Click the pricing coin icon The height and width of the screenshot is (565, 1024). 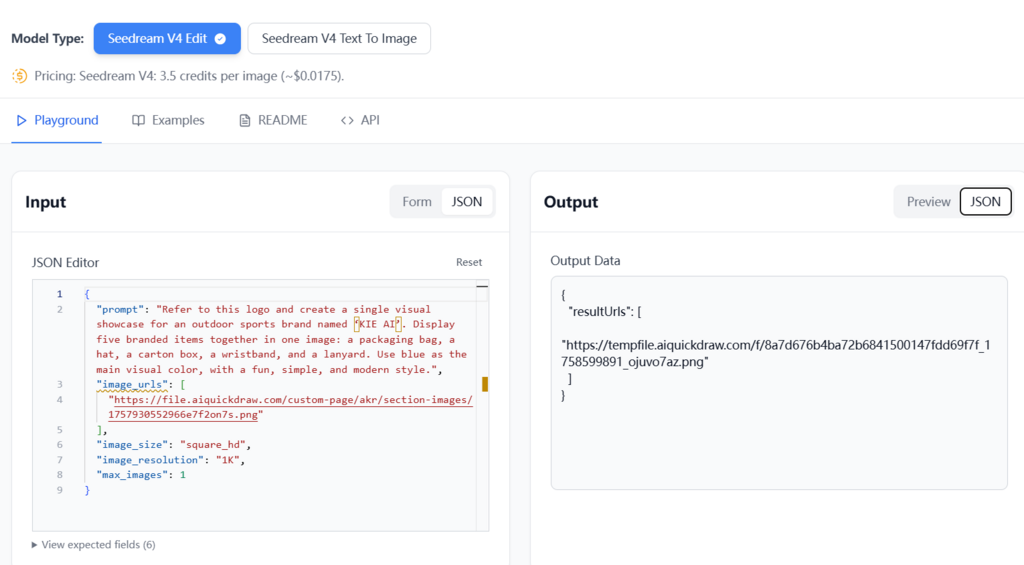tap(20, 76)
